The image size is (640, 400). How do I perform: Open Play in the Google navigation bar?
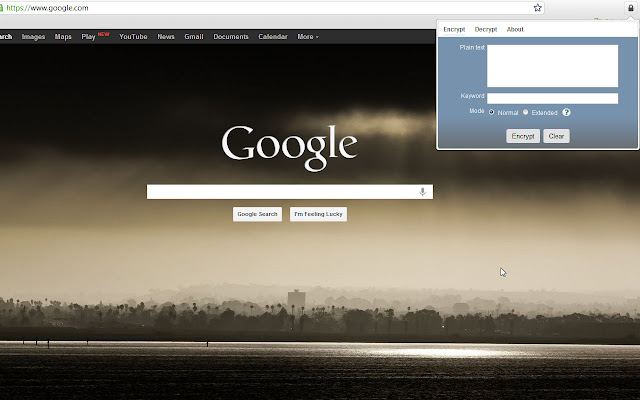point(88,37)
